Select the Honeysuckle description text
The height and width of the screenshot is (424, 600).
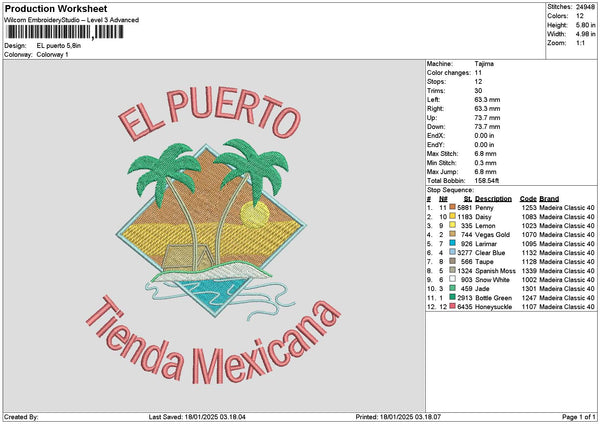click(x=493, y=307)
